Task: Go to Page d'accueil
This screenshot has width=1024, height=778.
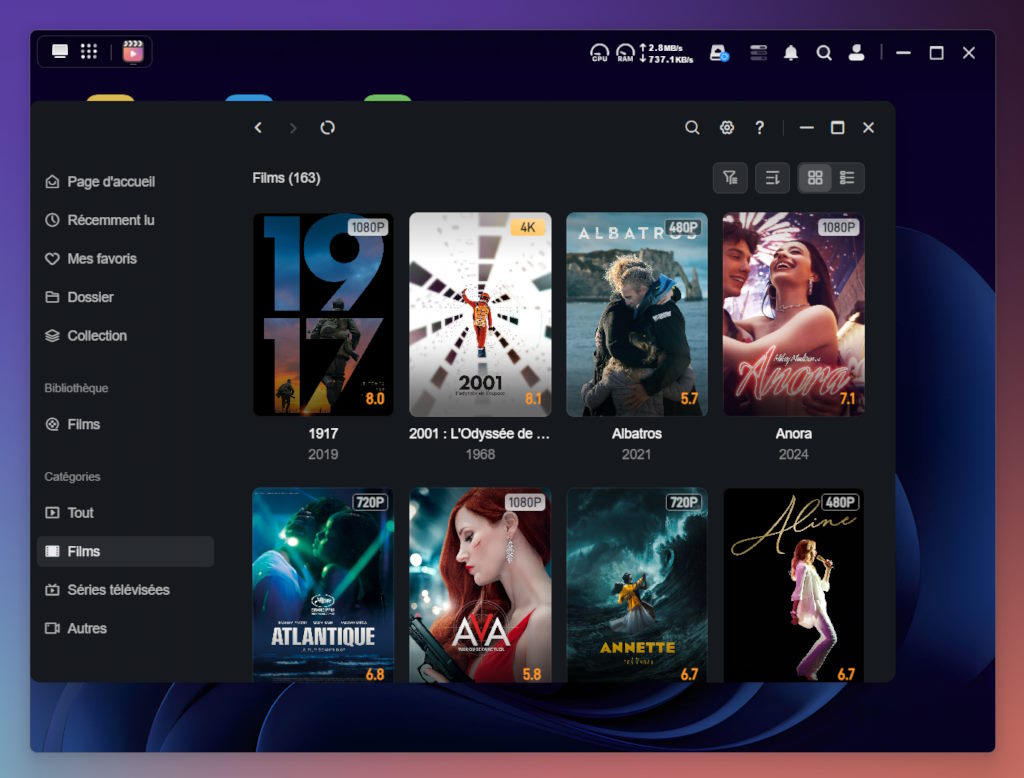Action: [100, 182]
